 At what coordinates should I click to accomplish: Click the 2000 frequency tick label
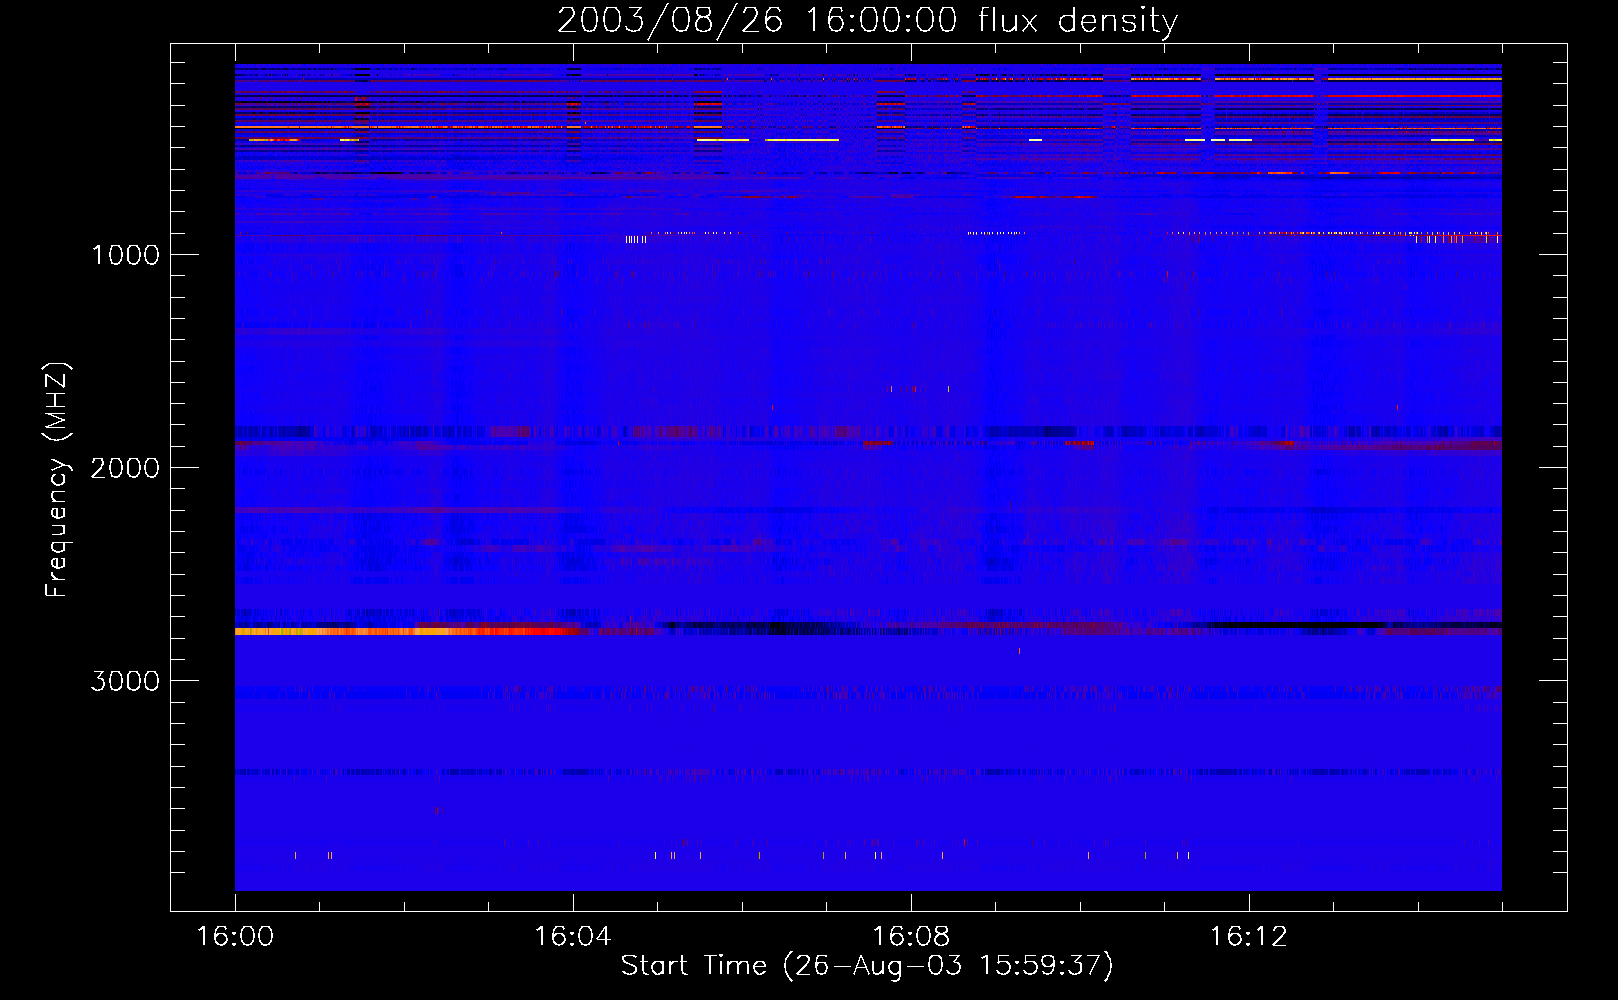(x=125, y=468)
